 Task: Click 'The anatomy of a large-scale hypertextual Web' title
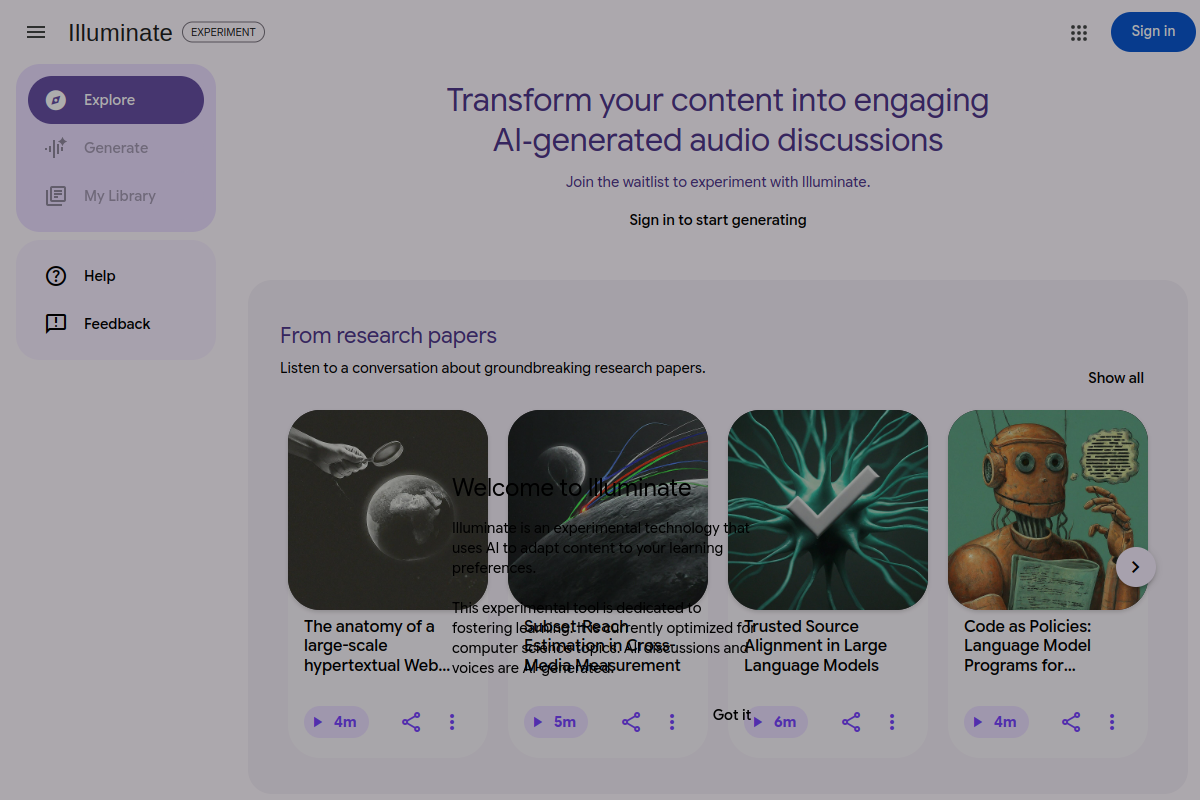(377, 646)
